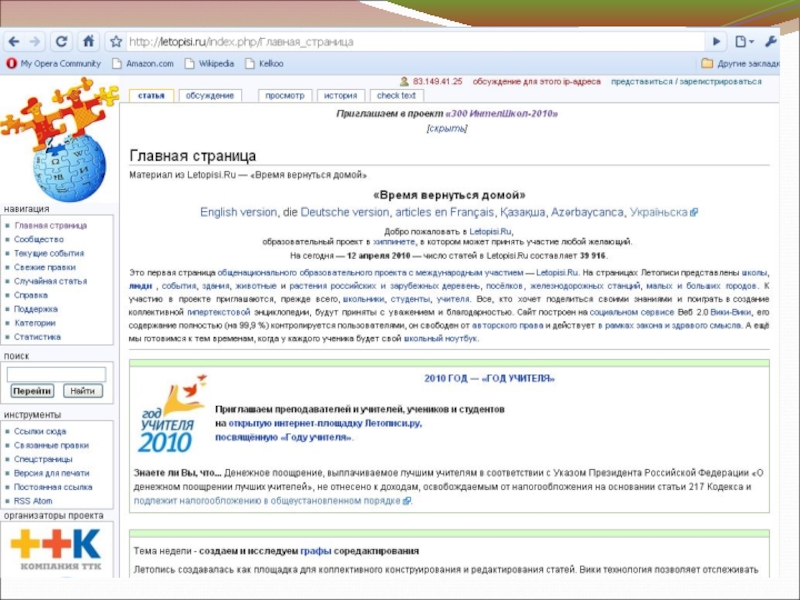Open Случайная статья in navigation sidebar
This screenshot has width=800, height=600.
pos(50,281)
